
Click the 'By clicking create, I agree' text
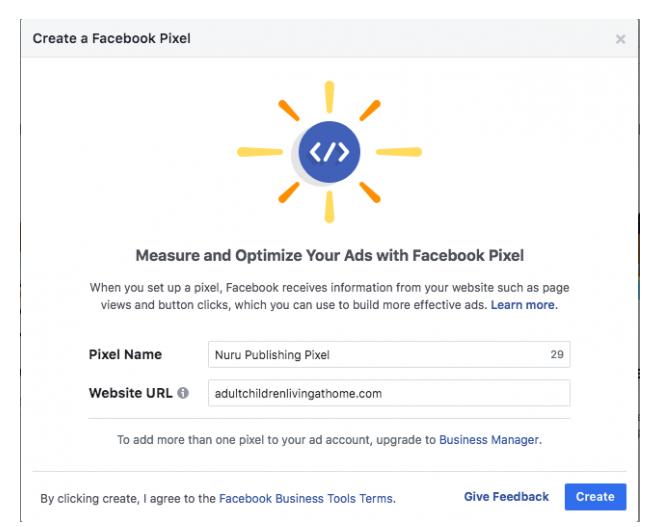coord(128,499)
